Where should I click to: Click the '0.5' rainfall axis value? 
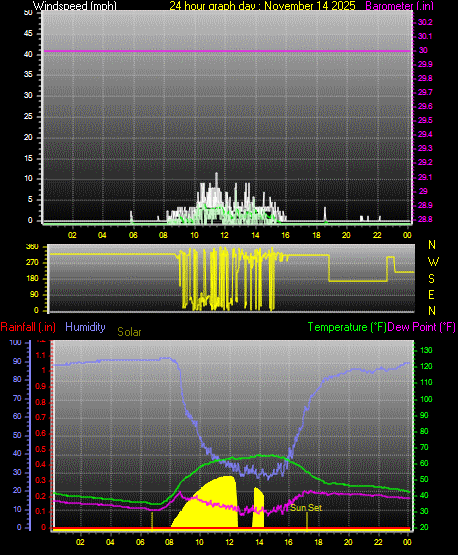pyautogui.click(x=41, y=449)
